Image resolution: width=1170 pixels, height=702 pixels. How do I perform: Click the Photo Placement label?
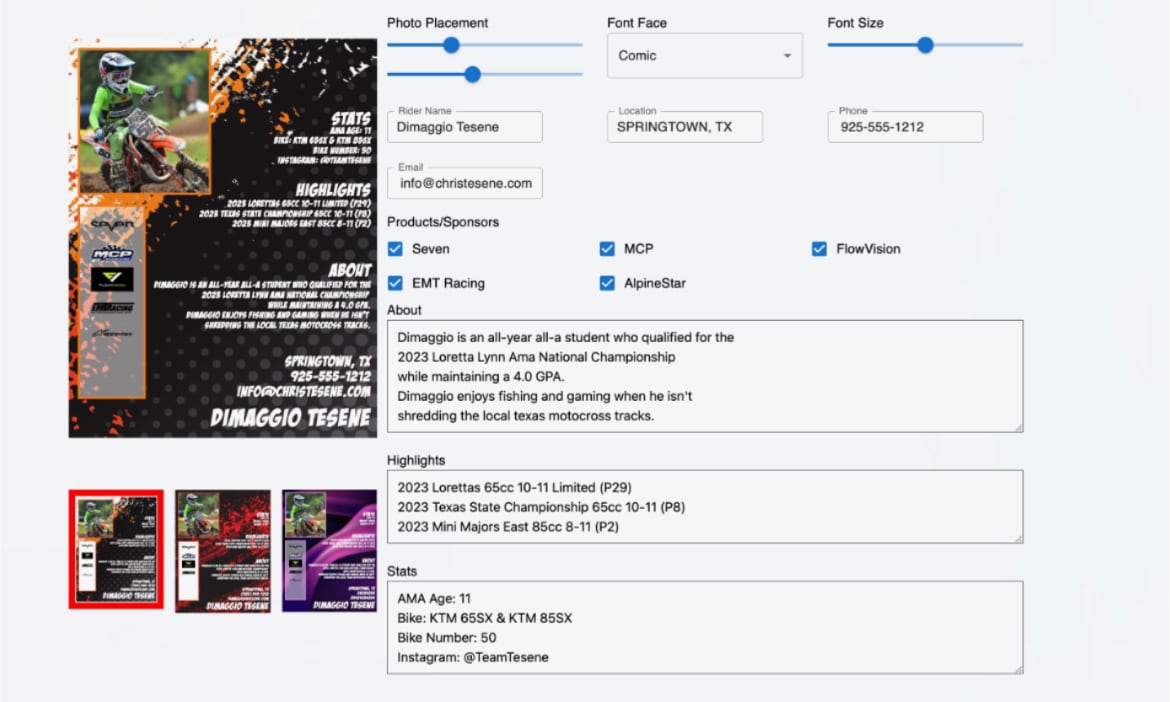point(437,23)
